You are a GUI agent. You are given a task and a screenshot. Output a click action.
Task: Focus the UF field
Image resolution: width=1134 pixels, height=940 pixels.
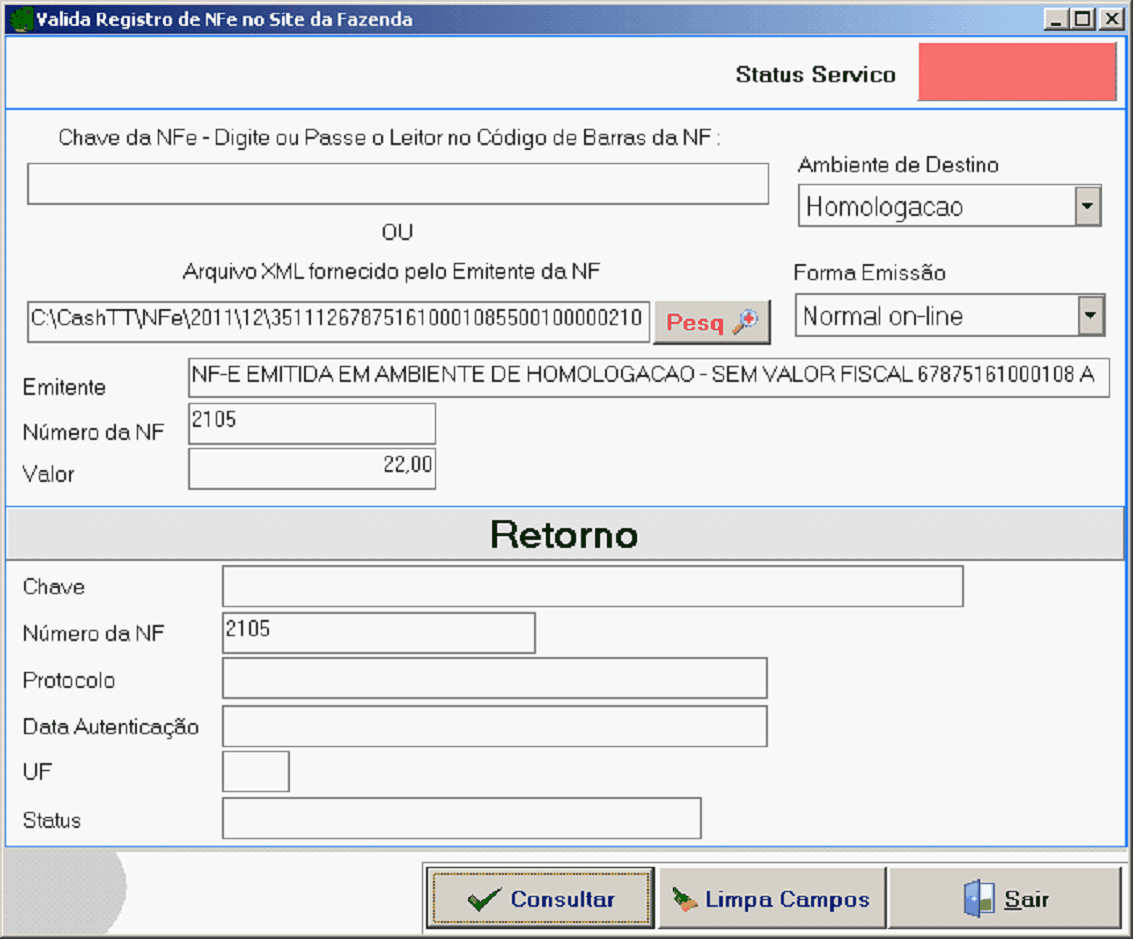click(255, 771)
